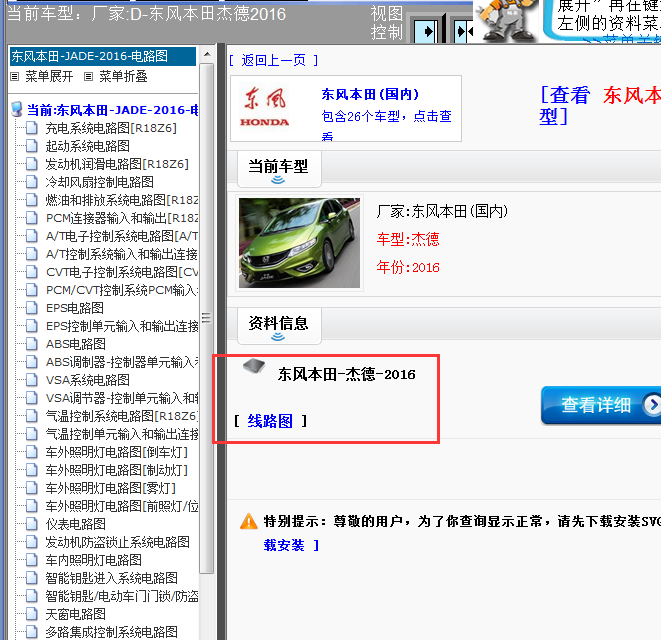Open the 线路图 link
661x640 pixels.
[x=270, y=421]
